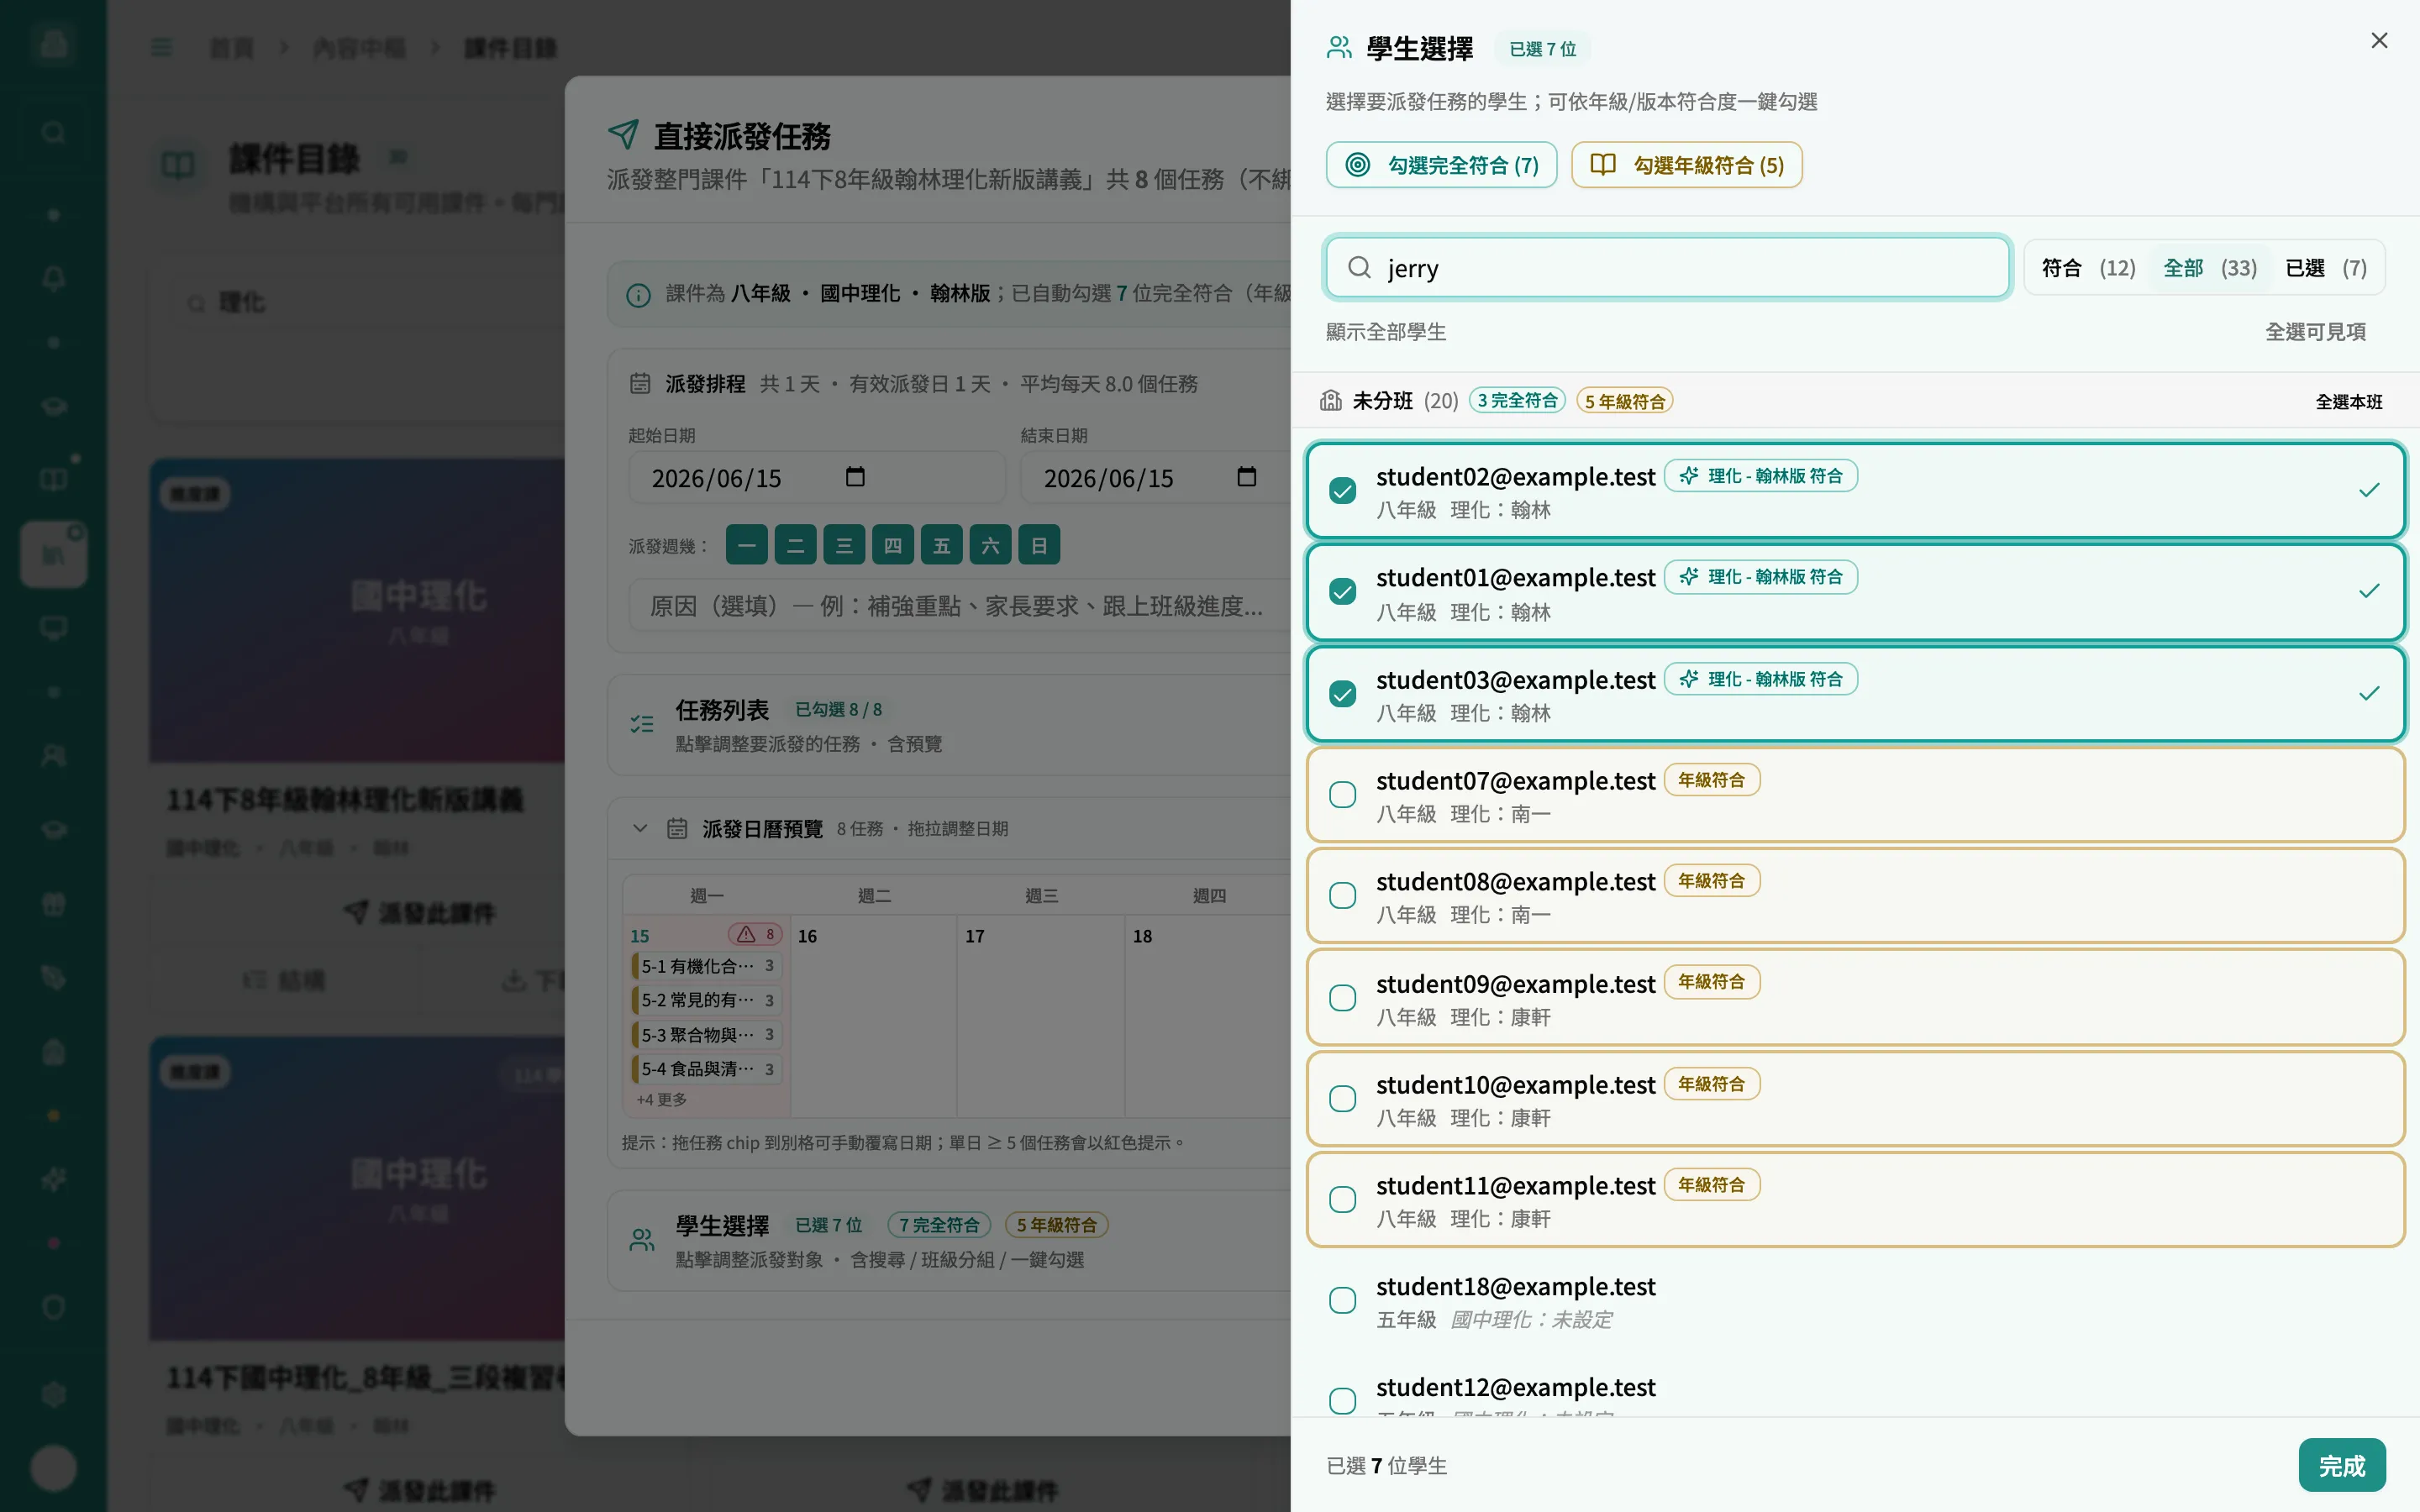The image size is (2420, 1512).
Task: Click the 5-2 常見的有 task chip
Action: tap(706, 1000)
